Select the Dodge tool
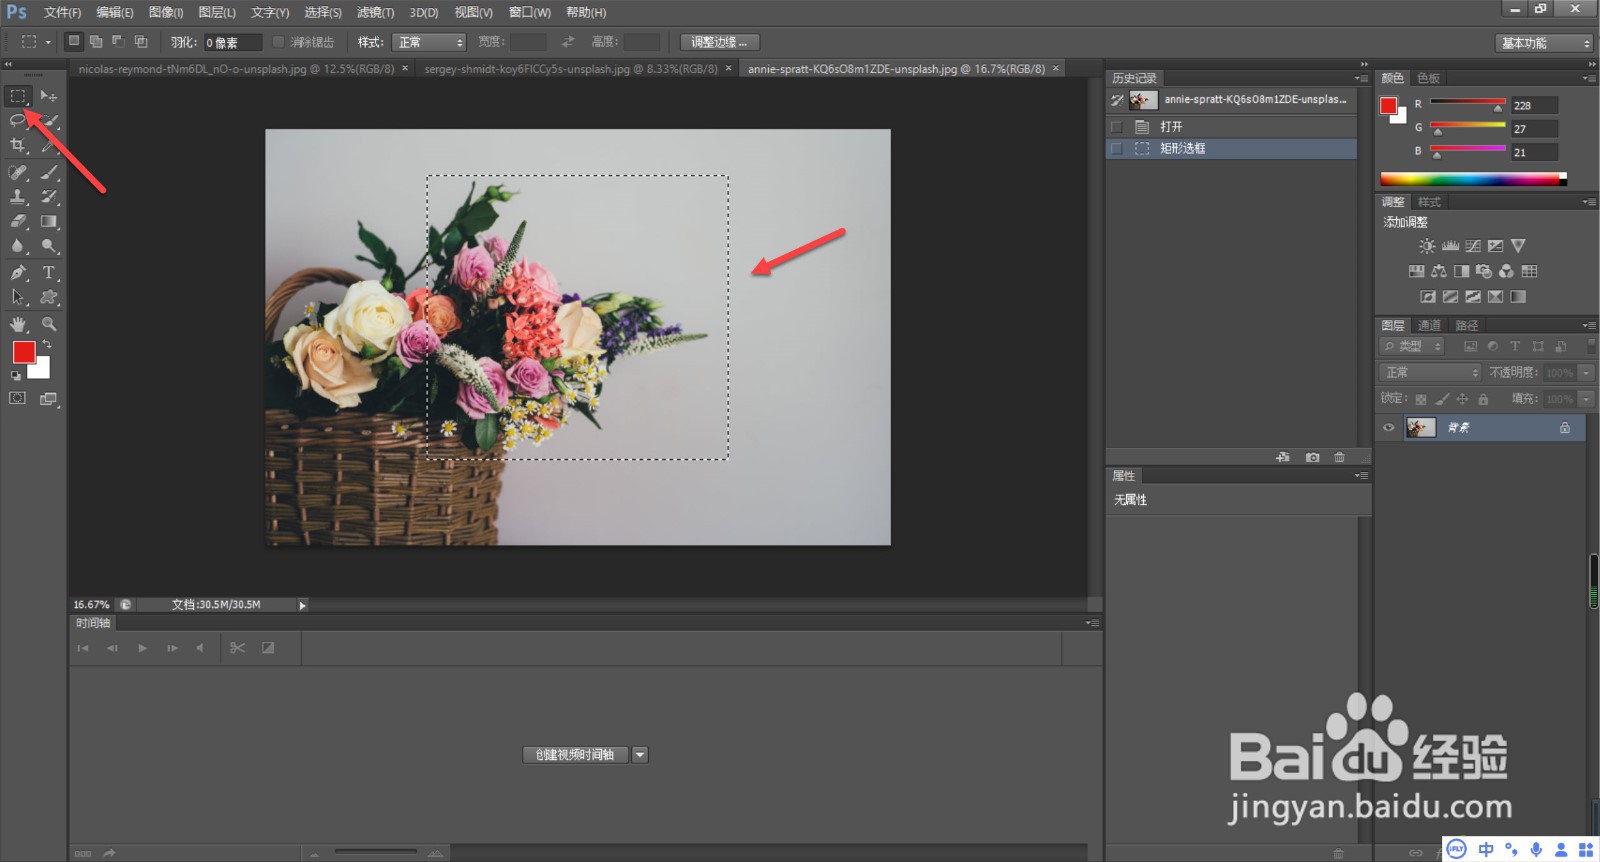Screen dimensions: 1600x862 [x=48, y=246]
